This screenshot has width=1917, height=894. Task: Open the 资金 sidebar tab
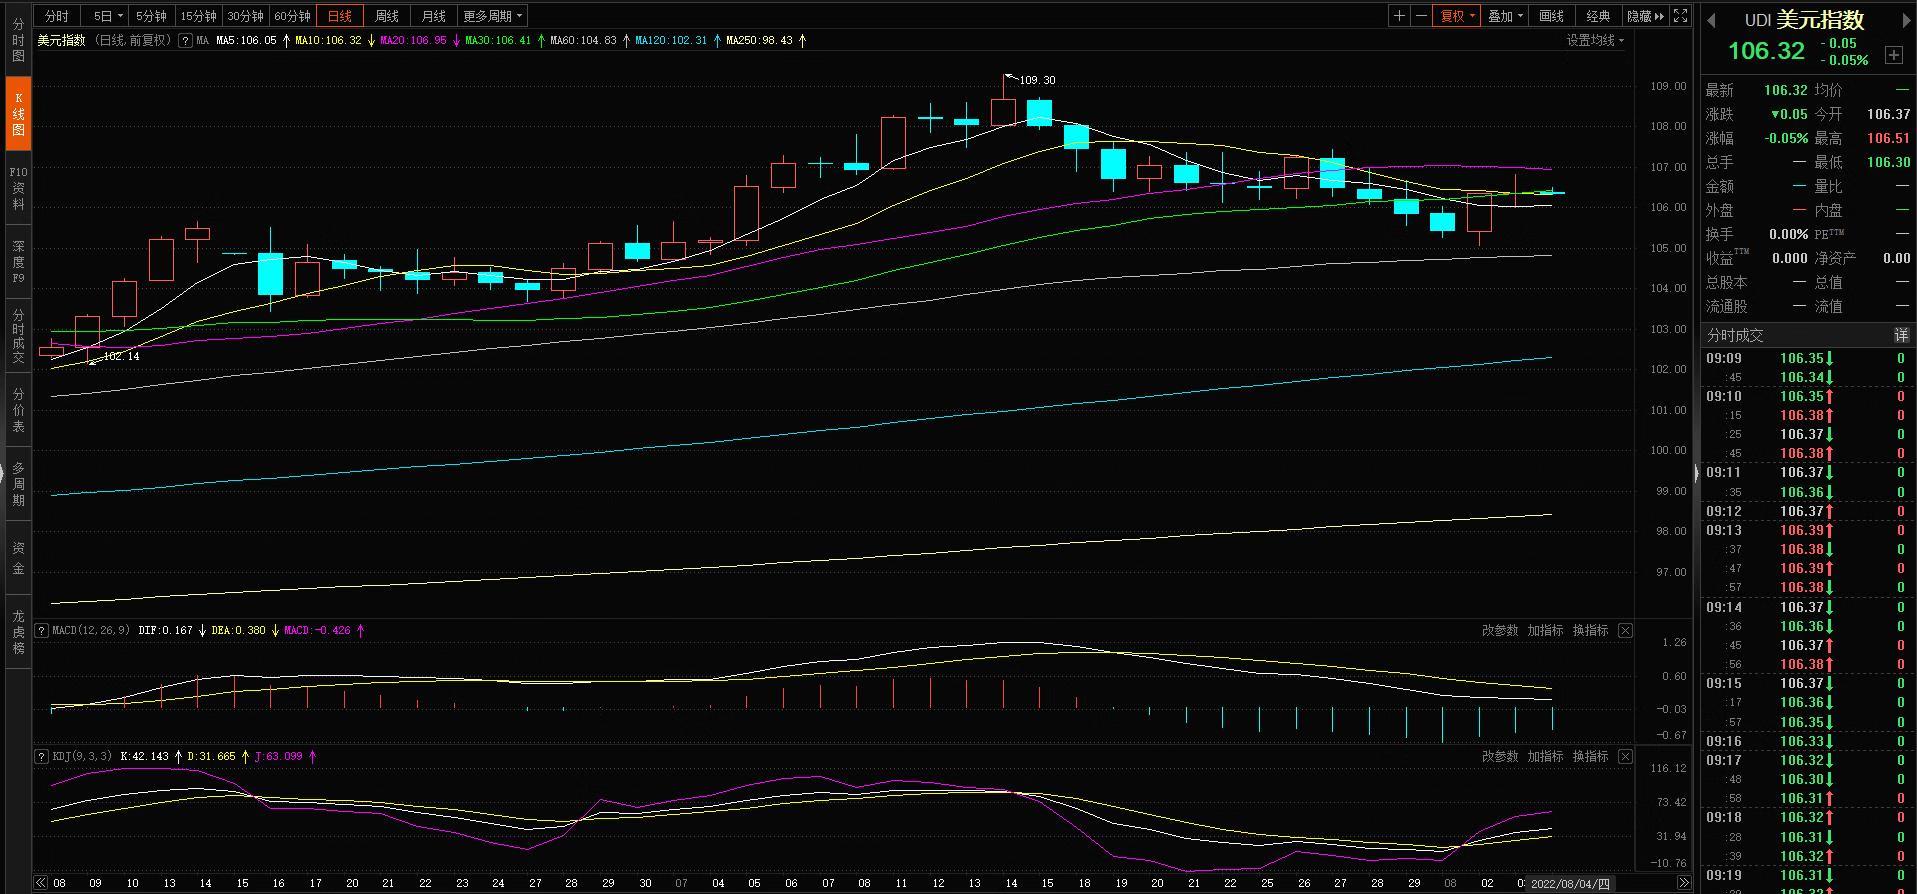tap(18, 558)
